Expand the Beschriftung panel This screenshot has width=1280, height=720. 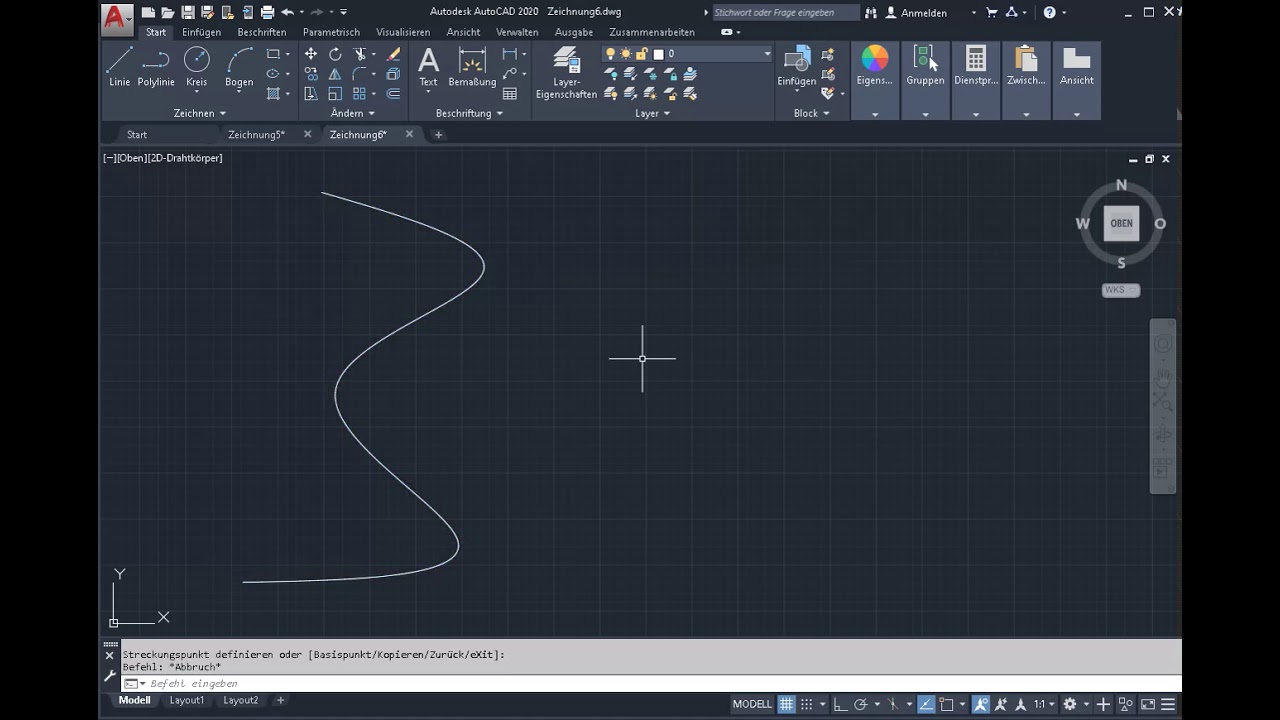pos(469,113)
